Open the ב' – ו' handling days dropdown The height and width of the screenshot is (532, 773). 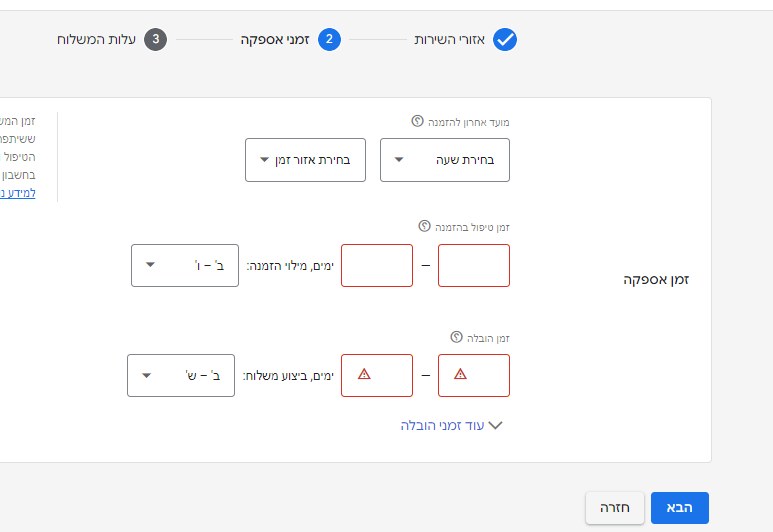pyautogui.click(x=185, y=265)
